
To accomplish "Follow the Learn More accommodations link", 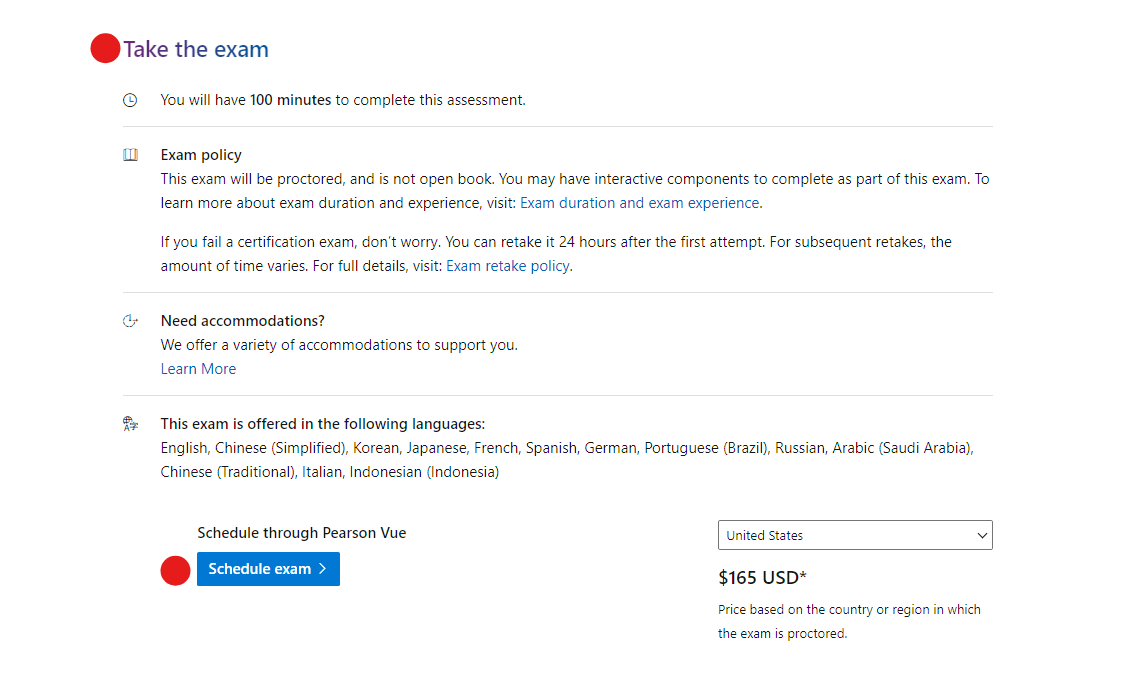I will 198,369.
